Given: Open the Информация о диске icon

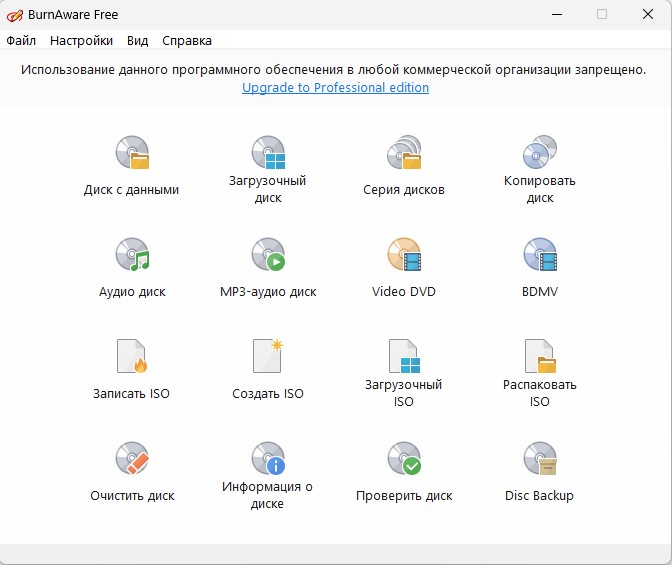Looking at the screenshot, I should 268,458.
